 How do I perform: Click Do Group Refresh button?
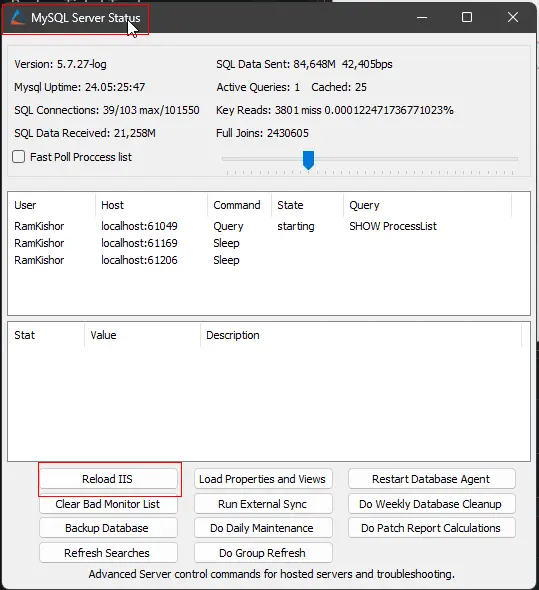(x=263, y=553)
